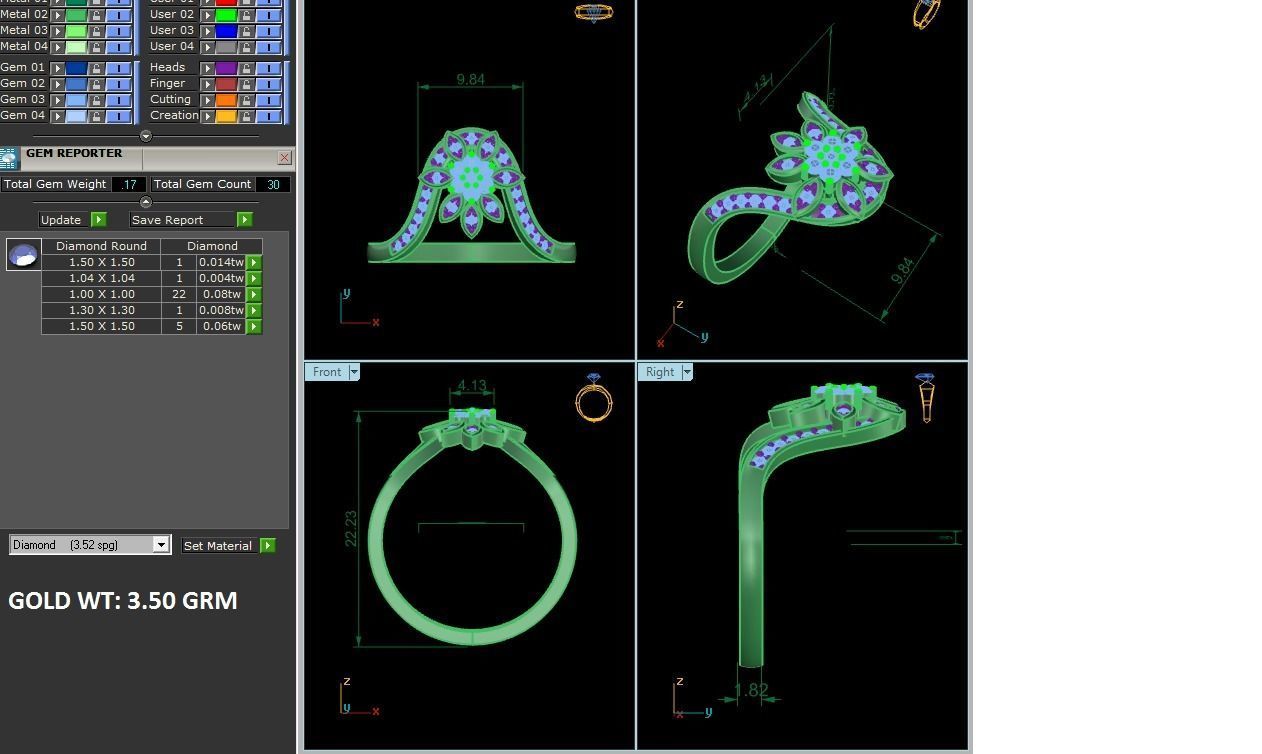Viewport: 1262px width, 754px height.
Task: Expand Gem 02 layer arrow button
Action: 57,84
